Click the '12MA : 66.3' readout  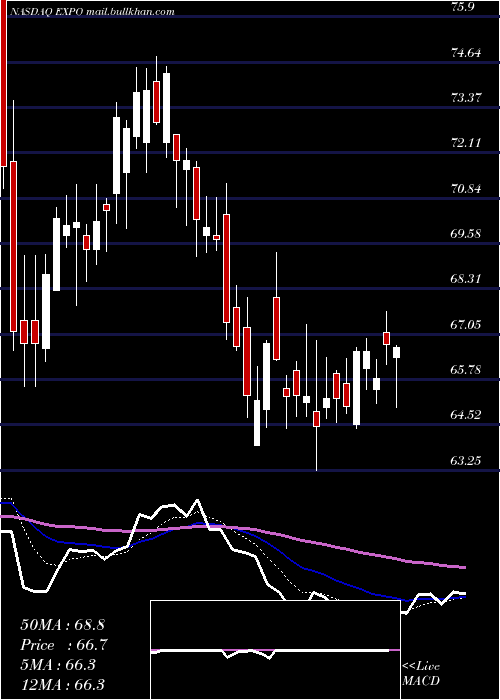click(x=63, y=684)
